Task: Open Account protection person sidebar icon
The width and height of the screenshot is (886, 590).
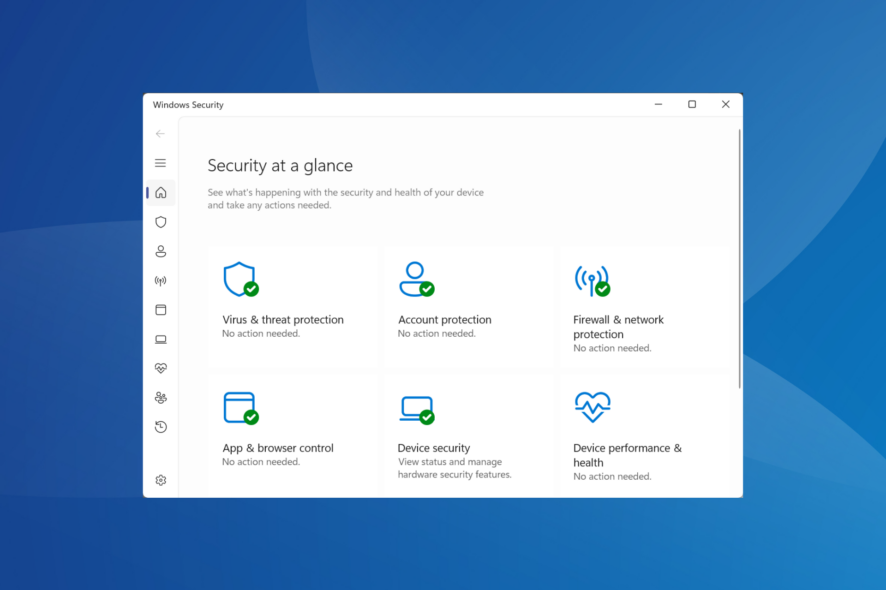Action: (x=161, y=251)
